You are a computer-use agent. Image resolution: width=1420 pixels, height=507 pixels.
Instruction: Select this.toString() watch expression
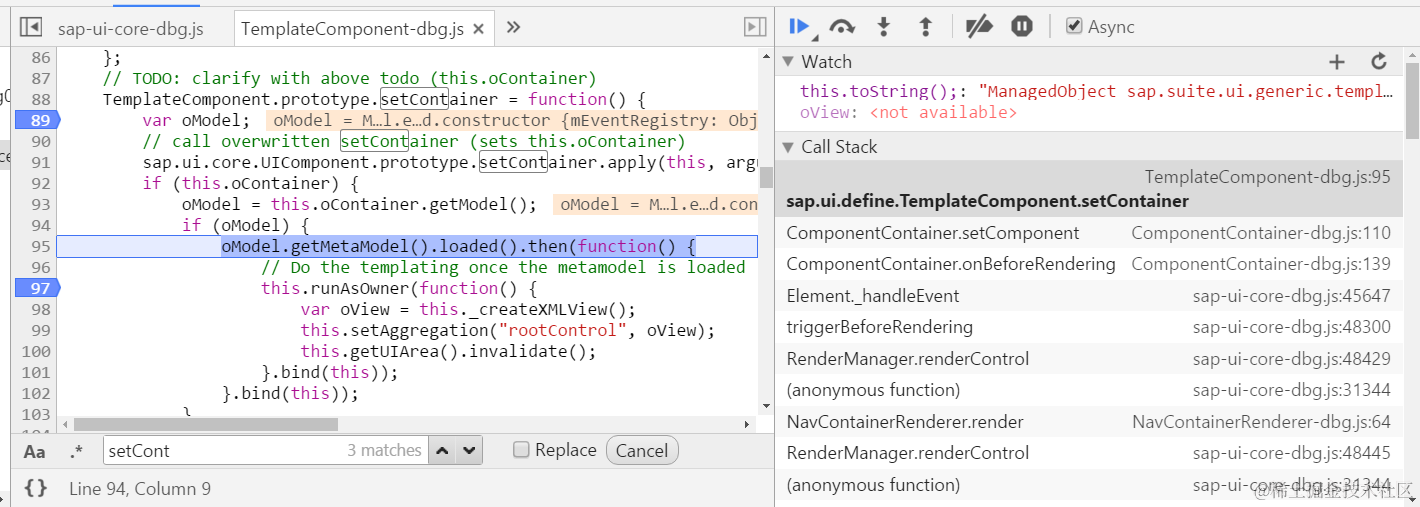click(1097, 91)
